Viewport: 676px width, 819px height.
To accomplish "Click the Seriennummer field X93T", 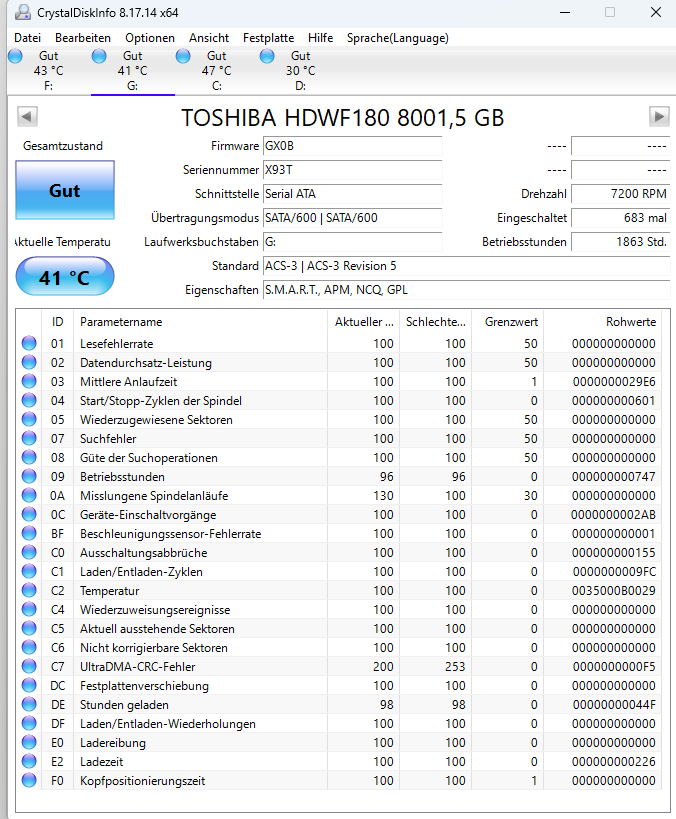I will 353,170.
